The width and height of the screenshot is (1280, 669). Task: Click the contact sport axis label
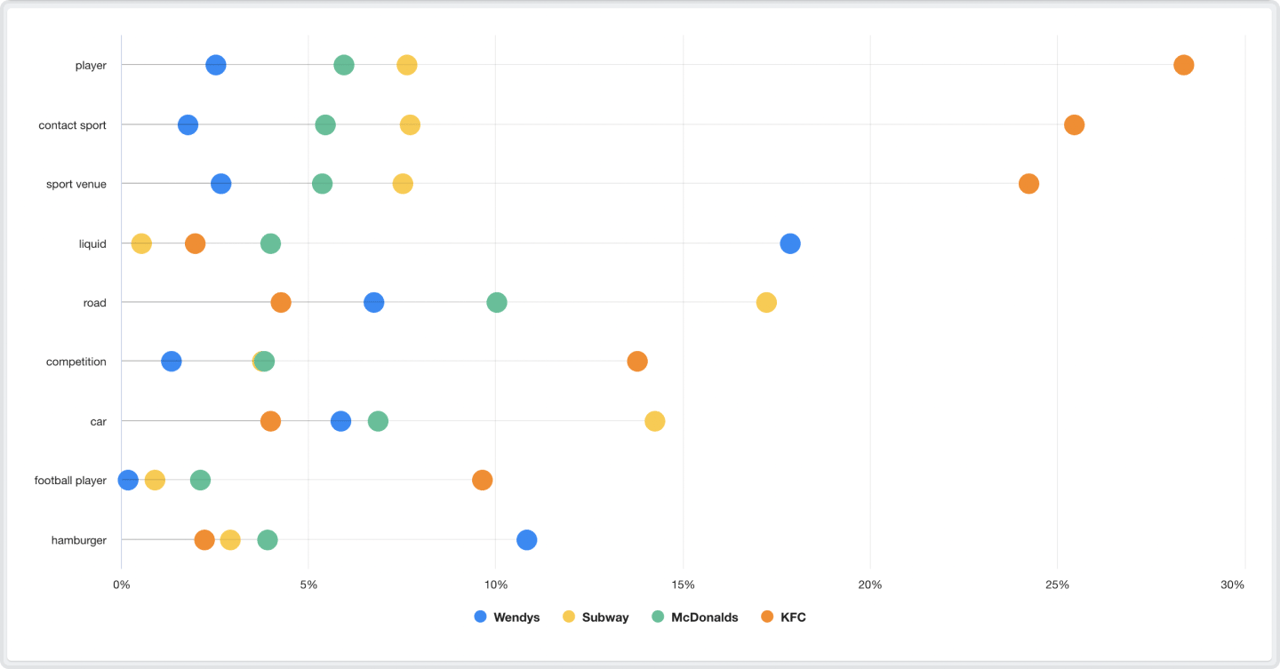point(72,125)
